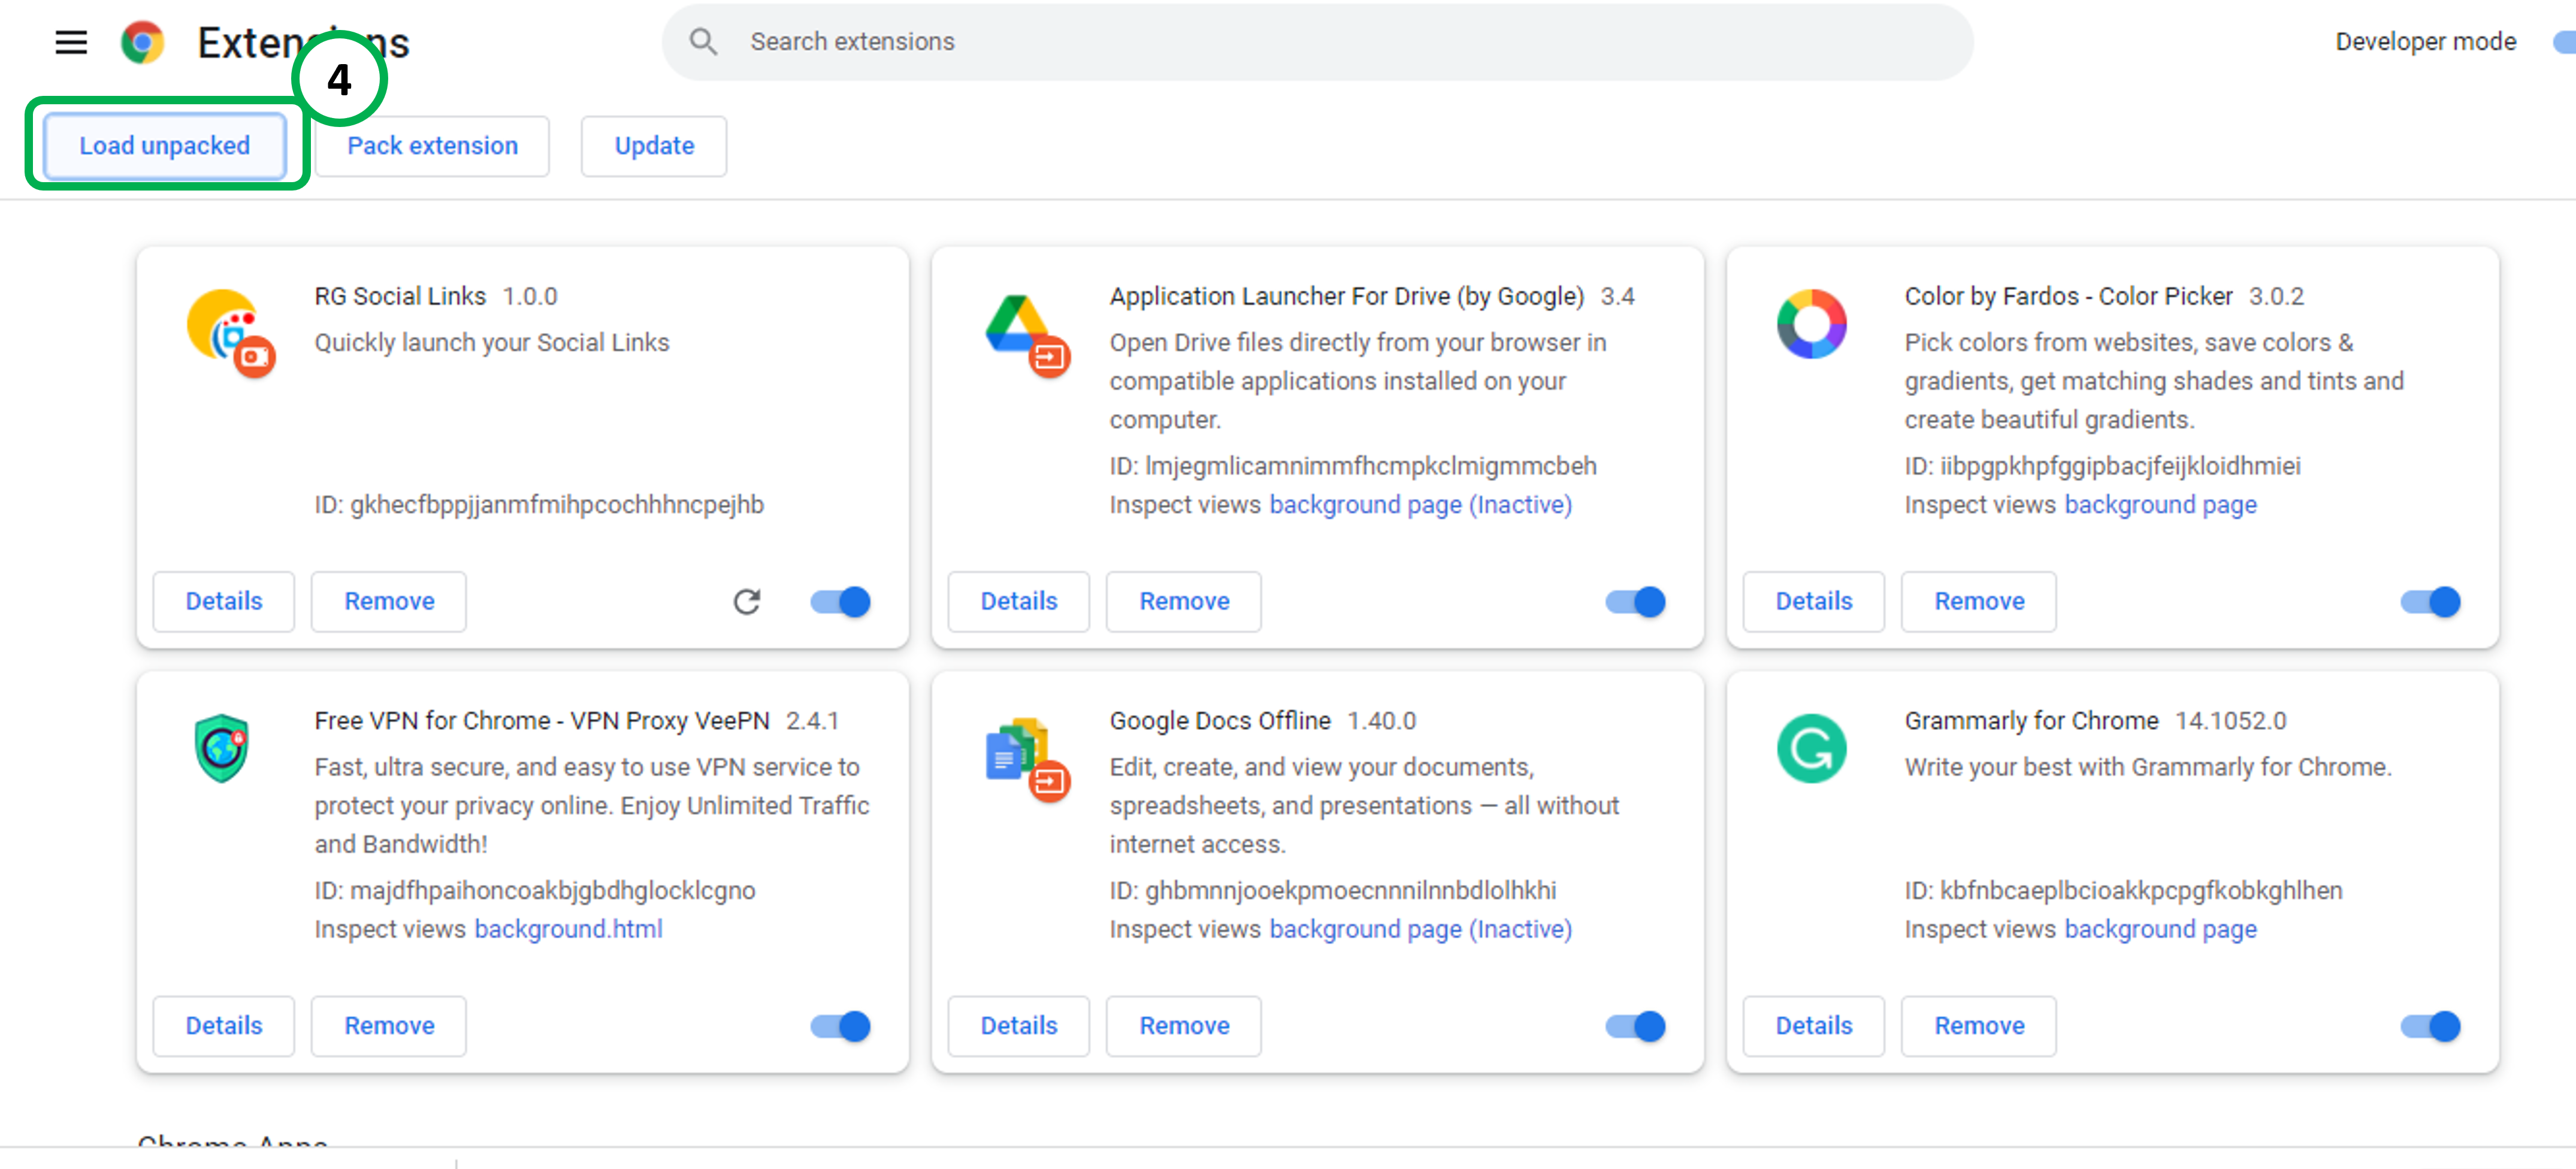This screenshot has width=2576, height=1169.
Task: Click the Developer mode label
Action: tap(2425, 42)
